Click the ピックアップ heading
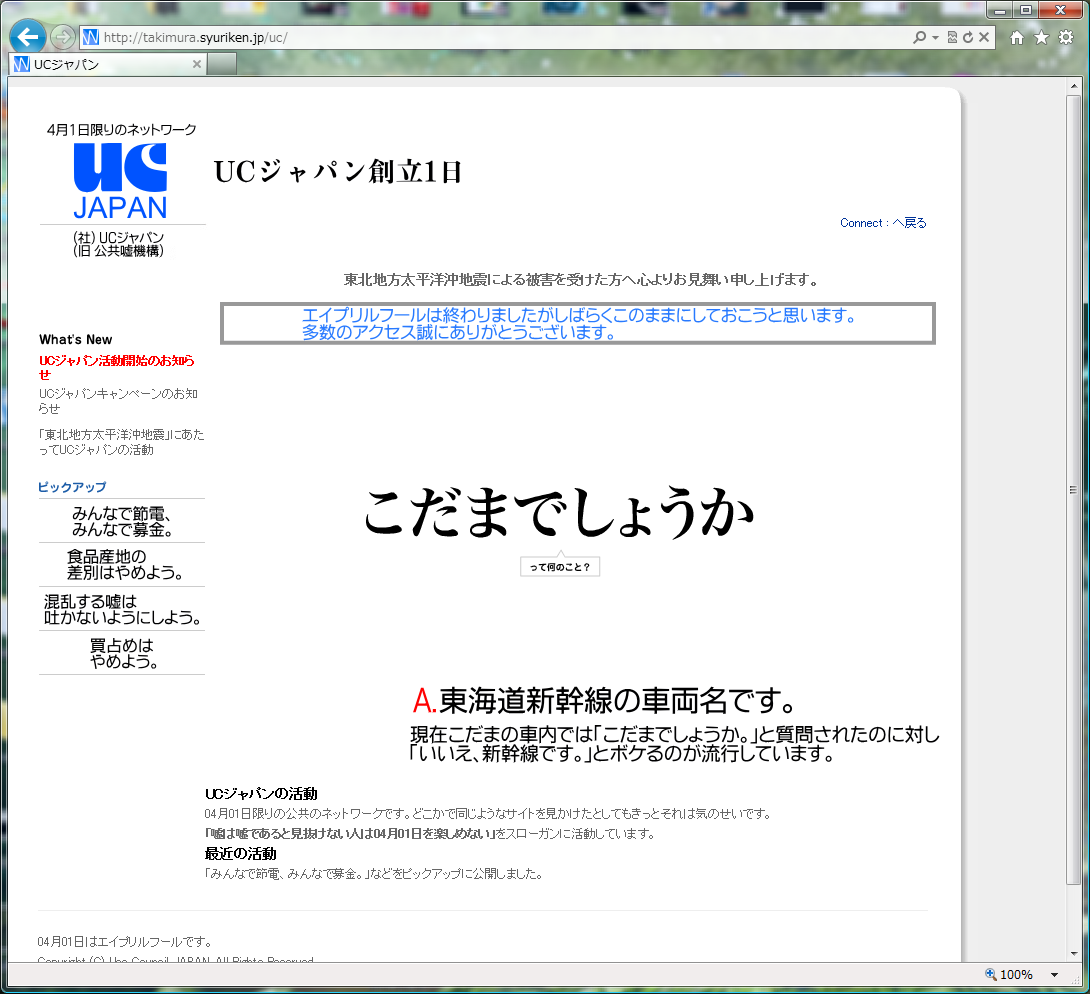The height and width of the screenshot is (994, 1090). (72, 487)
